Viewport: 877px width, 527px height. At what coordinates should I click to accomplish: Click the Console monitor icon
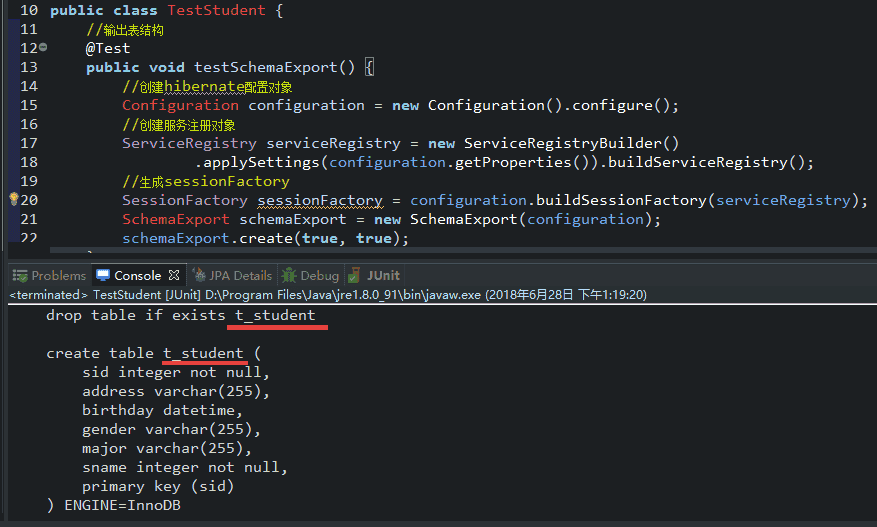coord(103,275)
